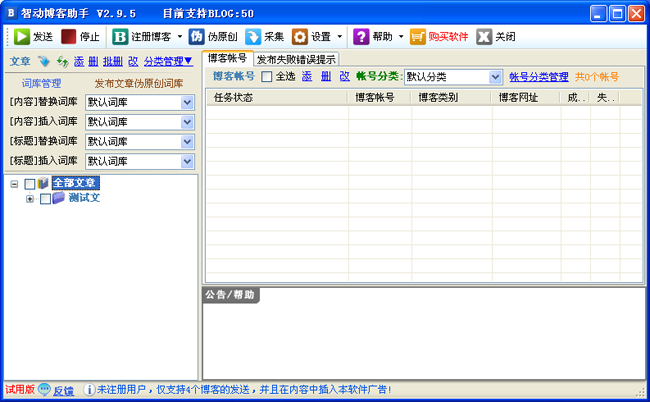Open the [标题]插入词库 combo box
This screenshot has height=402, width=650.
point(140,161)
